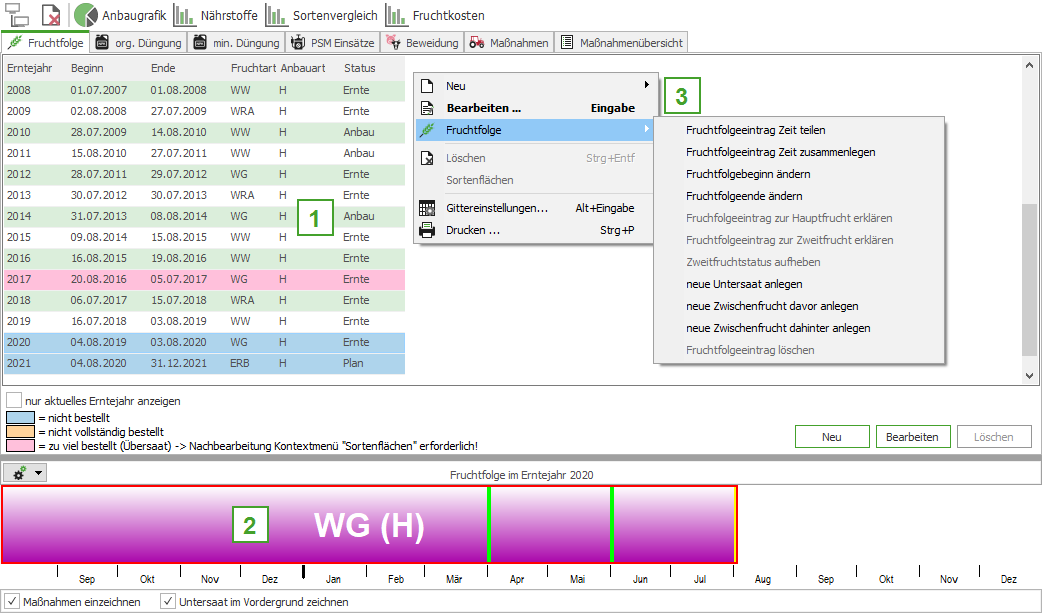Uncheck Untersaat im Vordergrund zeichnen
This screenshot has height=613, width=1042.
click(168, 602)
